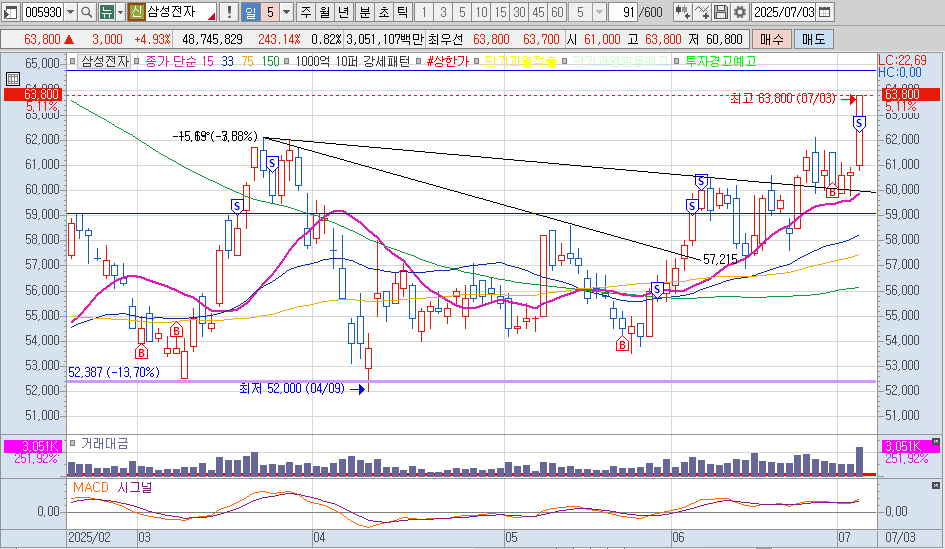945x549 pixels.
Task: Click the date field 2025/07/03
Action: (x=783, y=11)
